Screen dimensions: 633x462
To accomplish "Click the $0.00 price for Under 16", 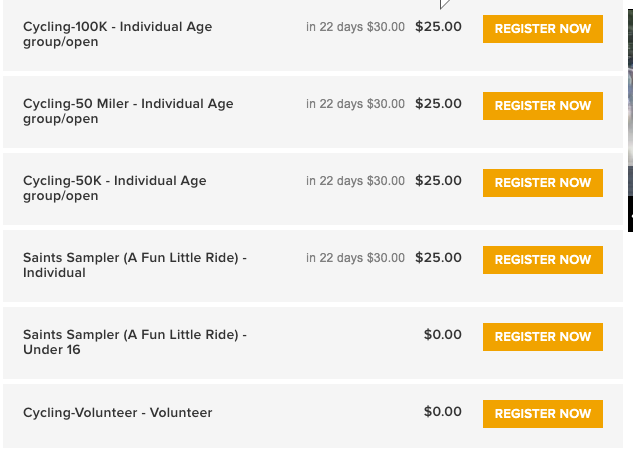I will pos(442,335).
